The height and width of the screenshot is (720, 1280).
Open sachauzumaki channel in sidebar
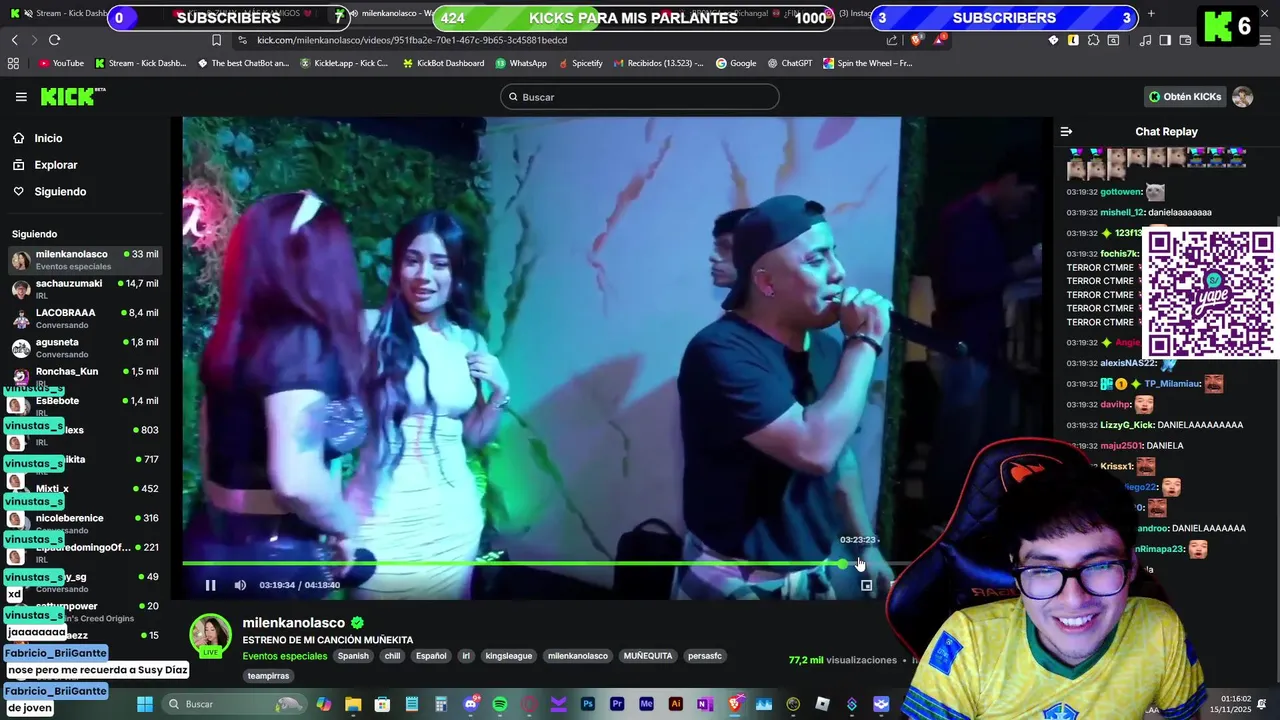pos(85,289)
